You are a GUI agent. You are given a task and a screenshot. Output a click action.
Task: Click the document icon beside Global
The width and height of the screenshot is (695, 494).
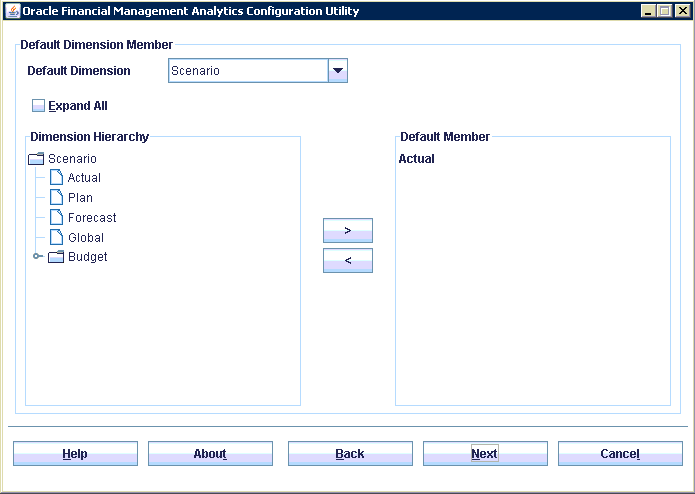tap(56, 237)
